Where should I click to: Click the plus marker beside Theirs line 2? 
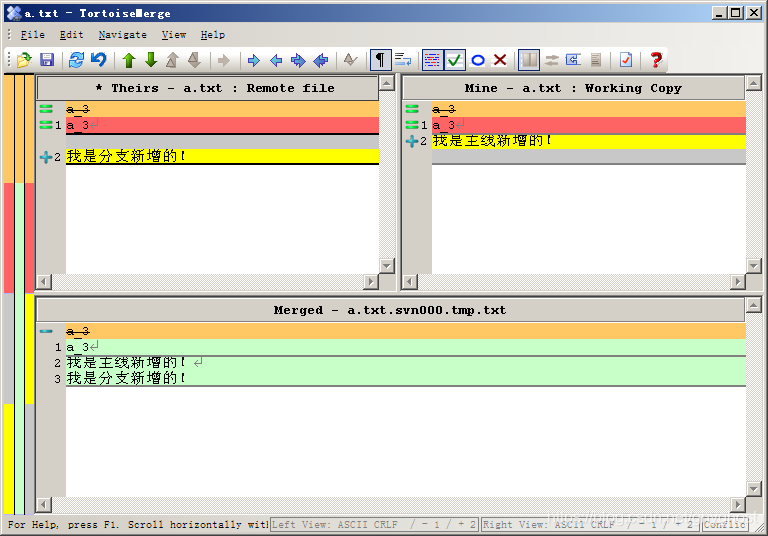(46, 157)
